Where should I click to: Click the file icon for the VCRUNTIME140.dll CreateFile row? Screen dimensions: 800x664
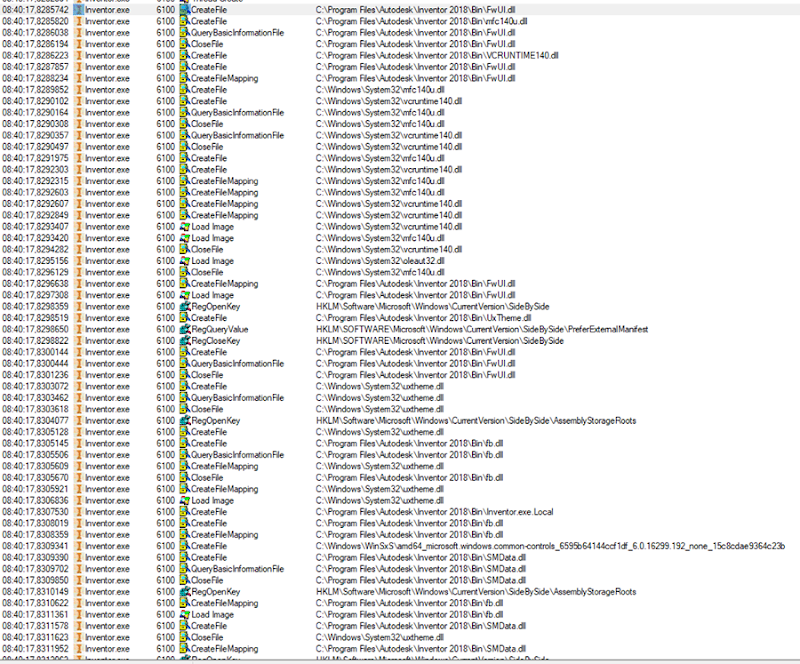[185, 55]
